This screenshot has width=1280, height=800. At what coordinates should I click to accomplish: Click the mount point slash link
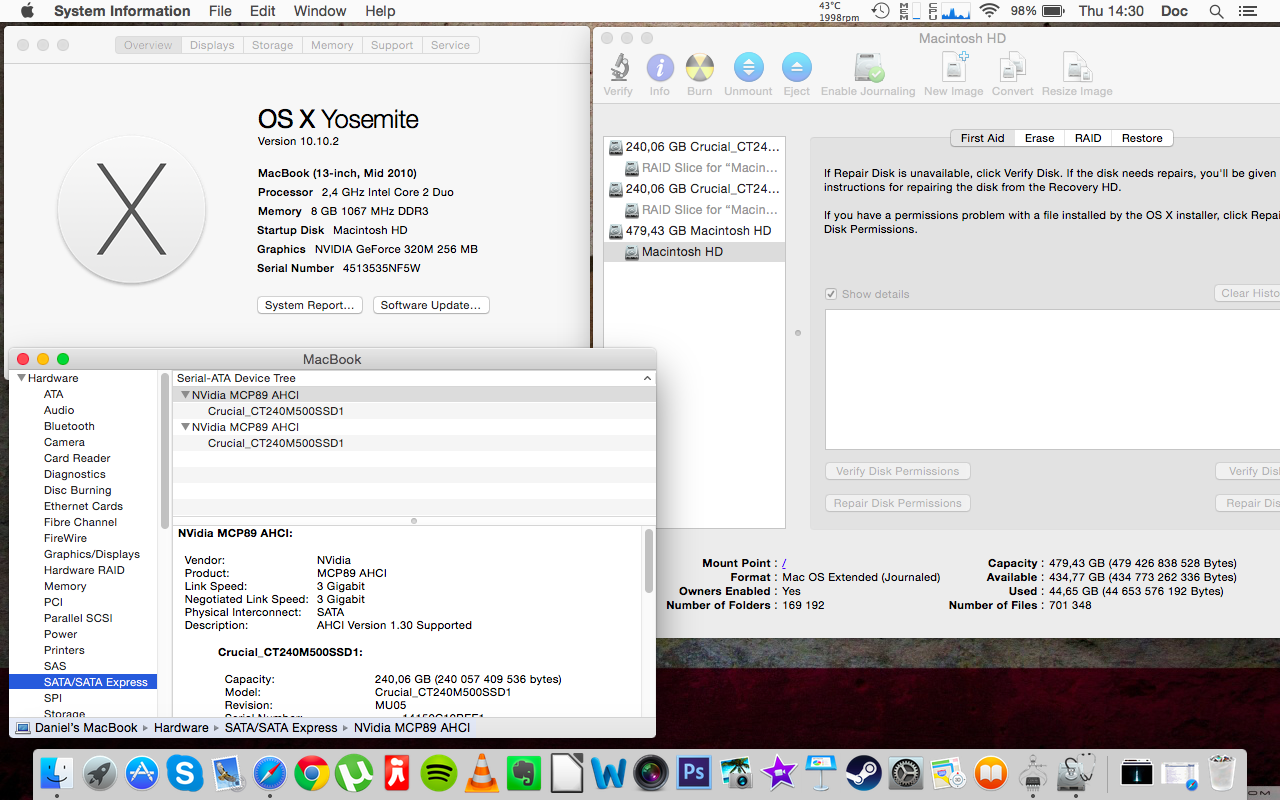(784, 563)
